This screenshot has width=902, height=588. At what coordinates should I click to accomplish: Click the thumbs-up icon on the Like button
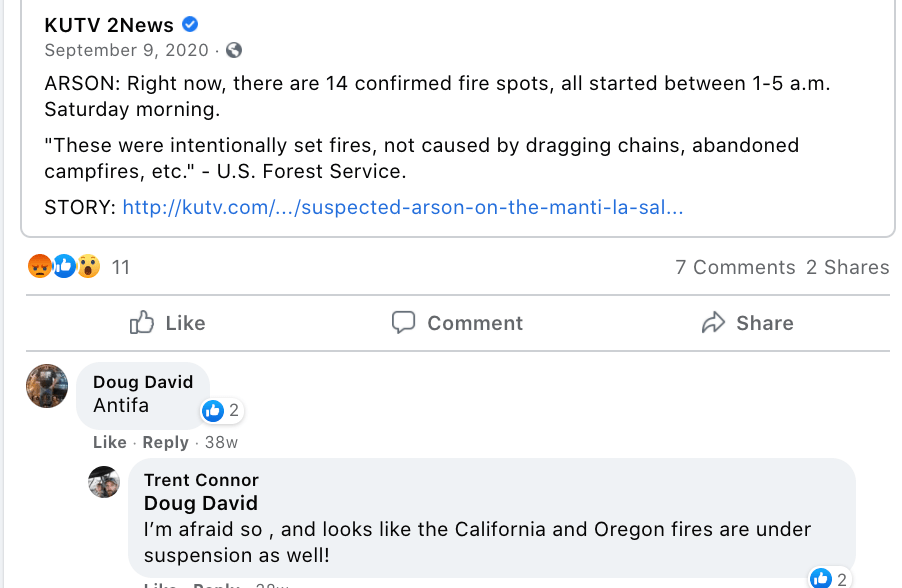coord(142,323)
